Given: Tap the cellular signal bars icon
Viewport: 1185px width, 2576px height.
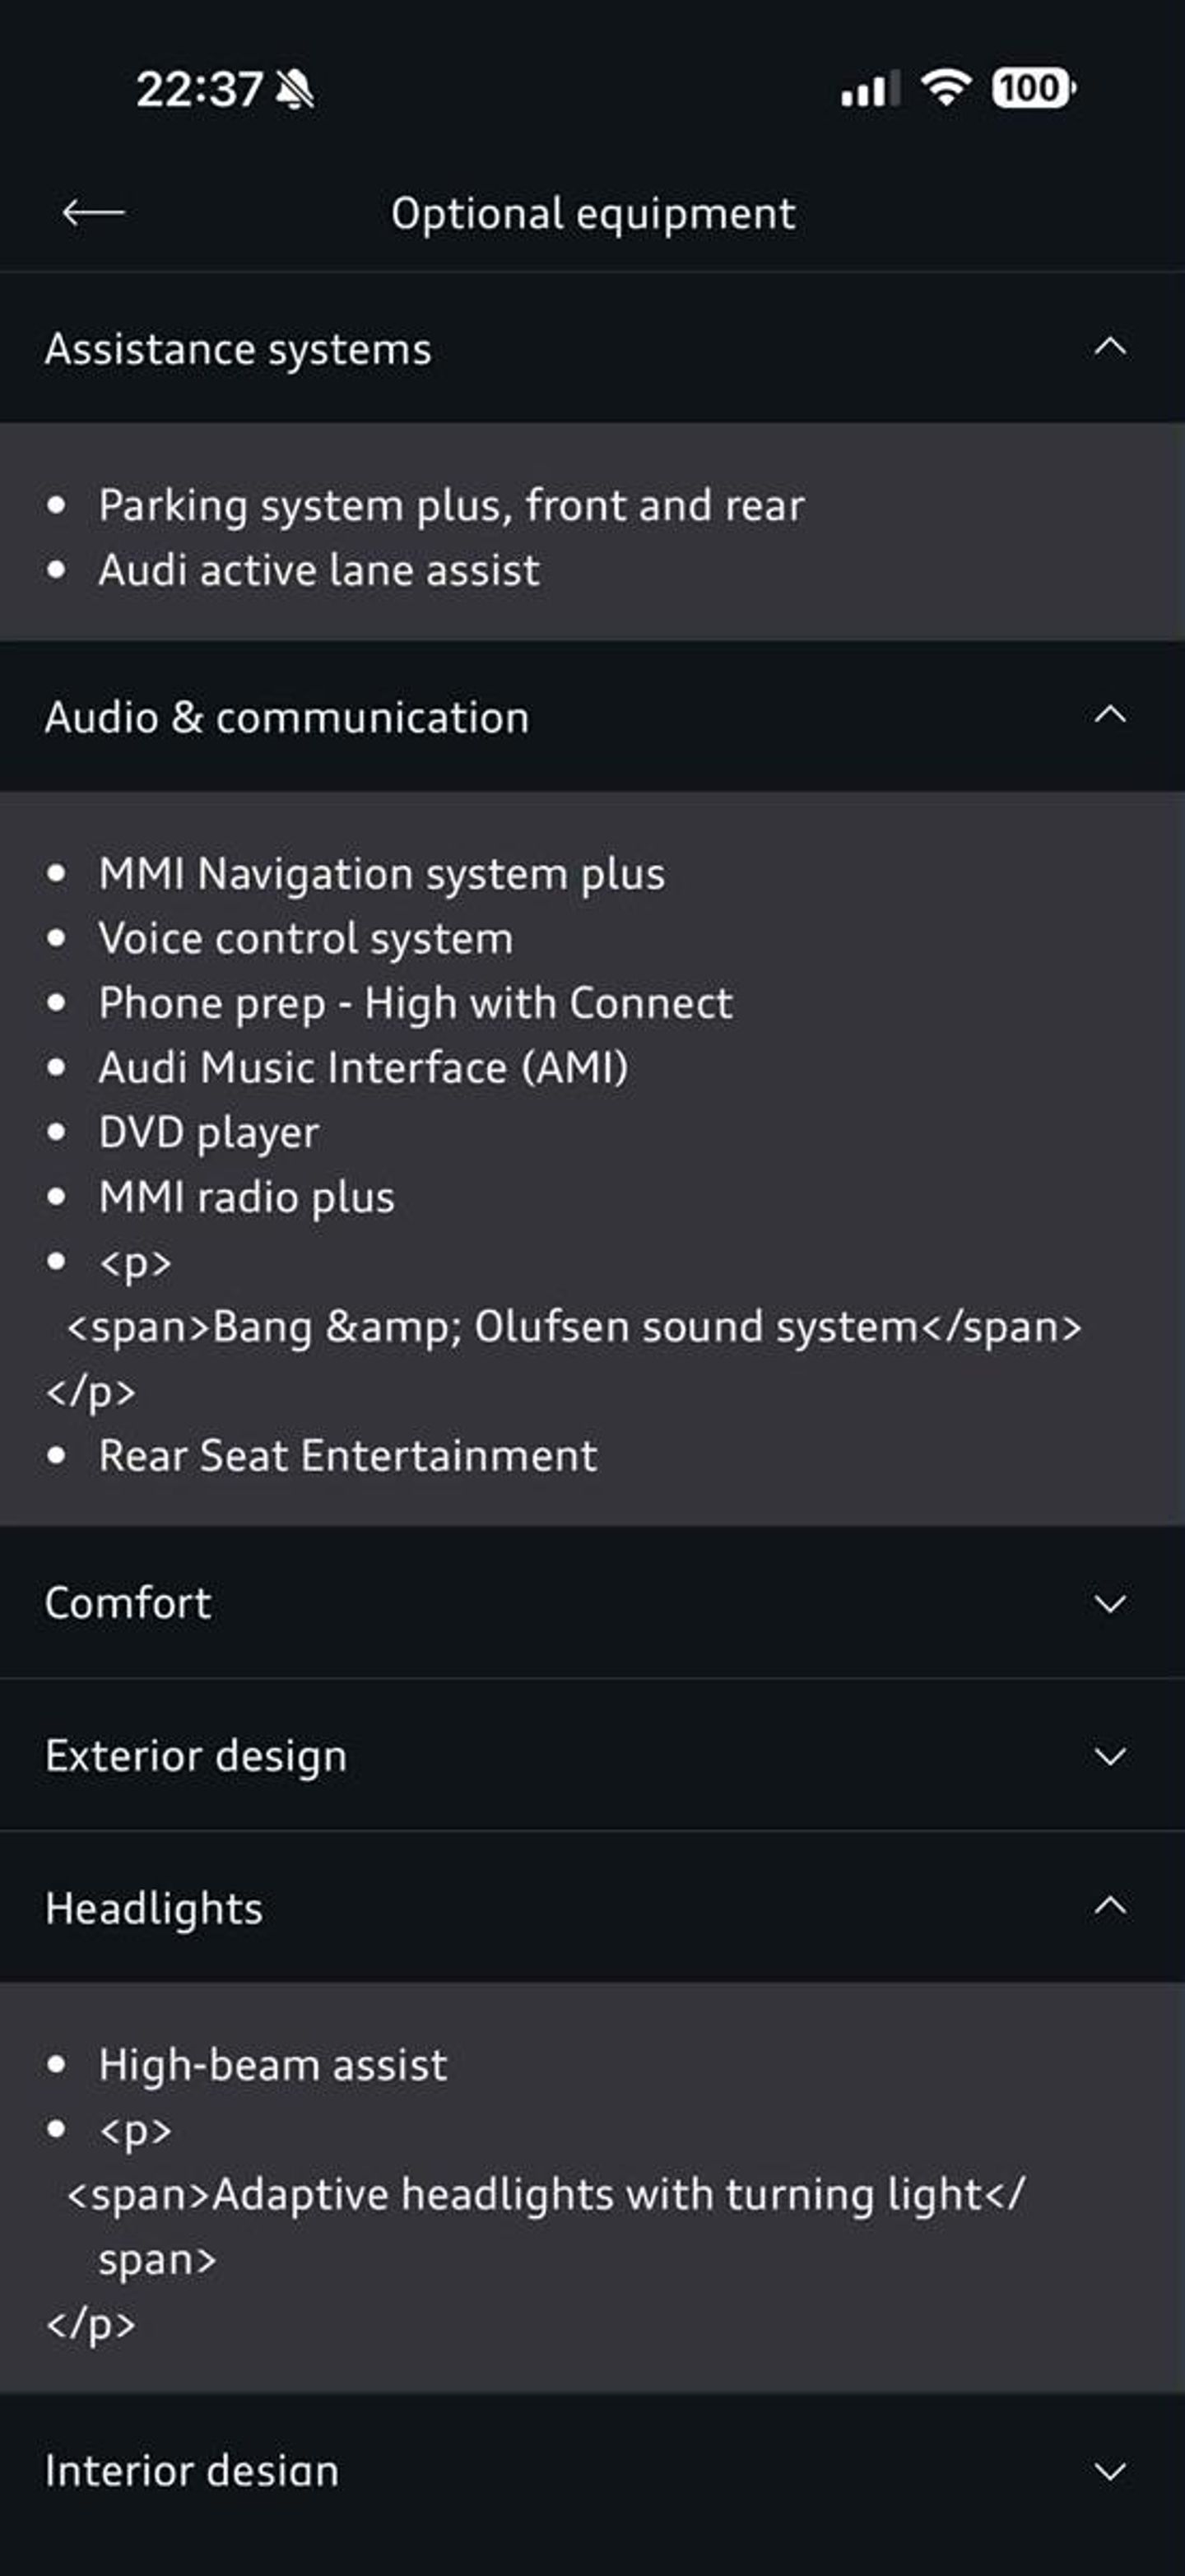Looking at the screenshot, I should (868, 89).
